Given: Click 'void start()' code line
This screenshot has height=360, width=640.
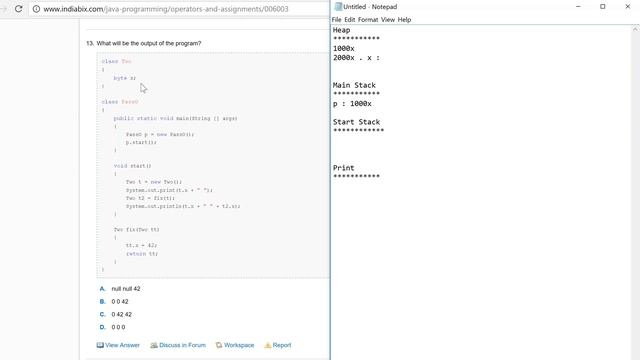Looking at the screenshot, I should pos(132,166).
